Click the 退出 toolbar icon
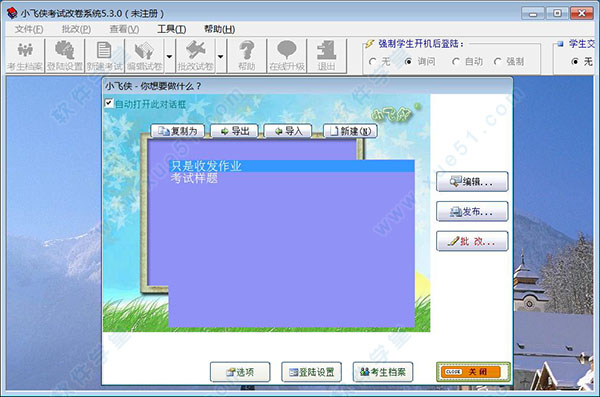The height and width of the screenshot is (397, 600). coord(326,56)
